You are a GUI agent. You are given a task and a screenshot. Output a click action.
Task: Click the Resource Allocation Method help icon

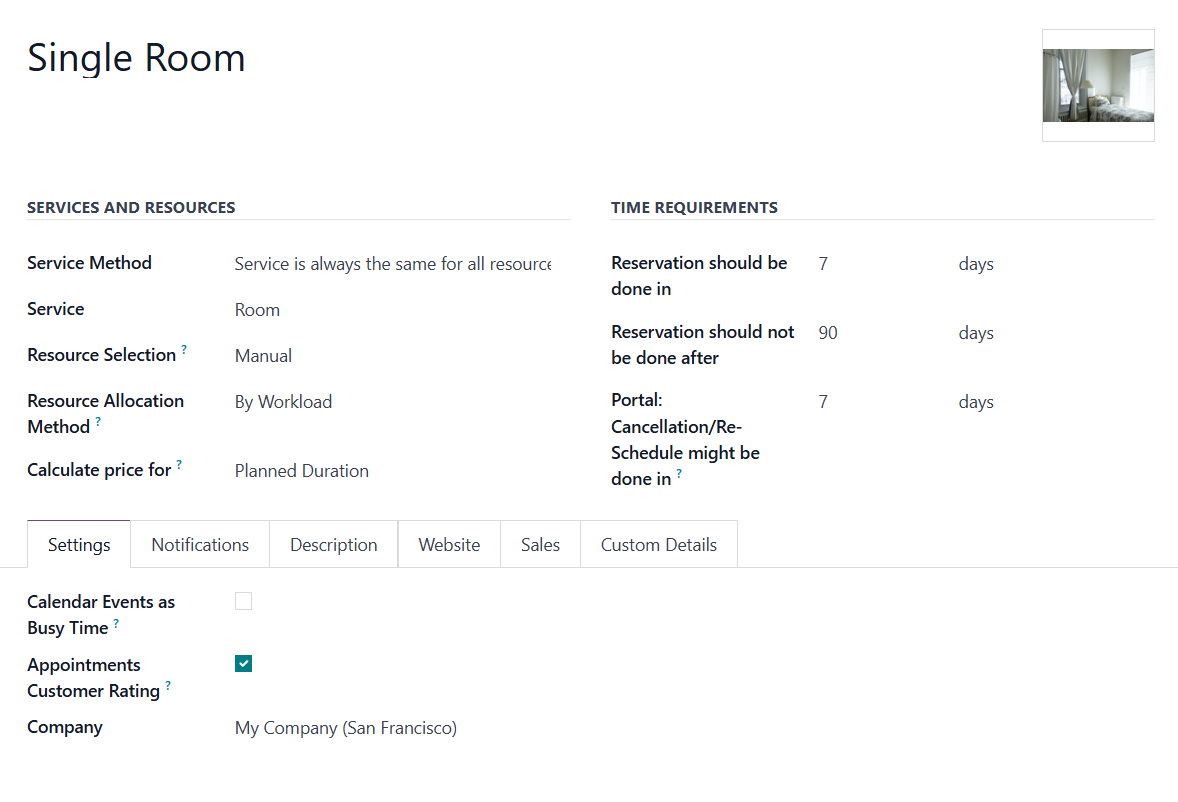tap(98, 421)
